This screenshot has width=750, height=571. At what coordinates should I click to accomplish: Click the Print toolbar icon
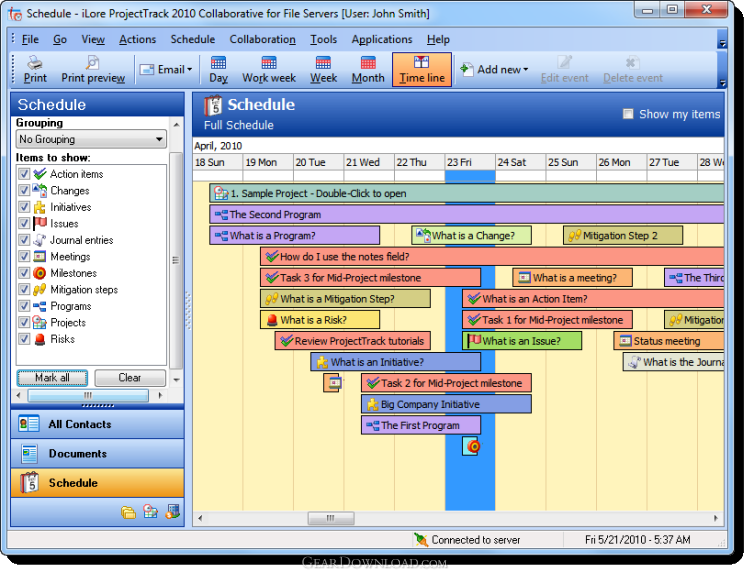click(35, 70)
